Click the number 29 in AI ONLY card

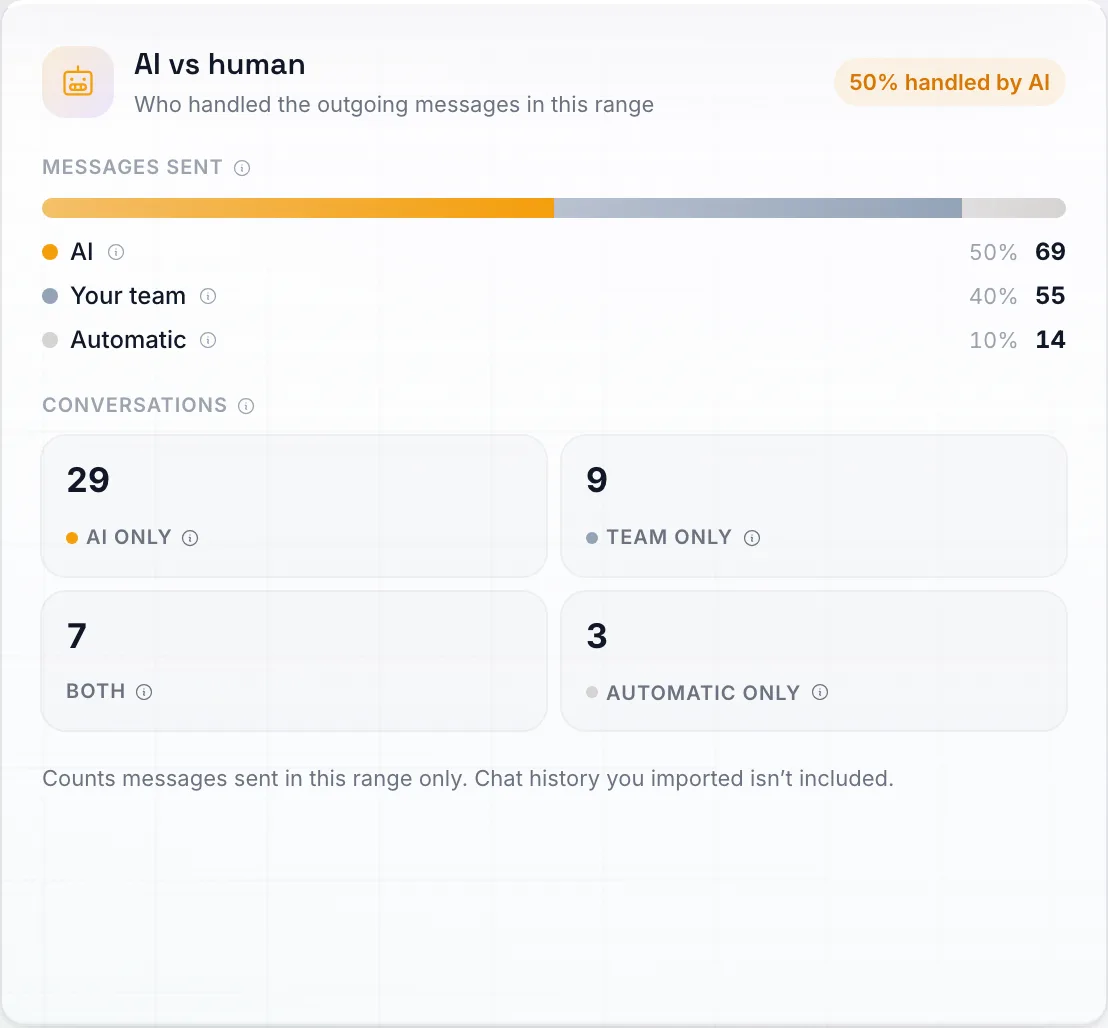click(88, 480)
